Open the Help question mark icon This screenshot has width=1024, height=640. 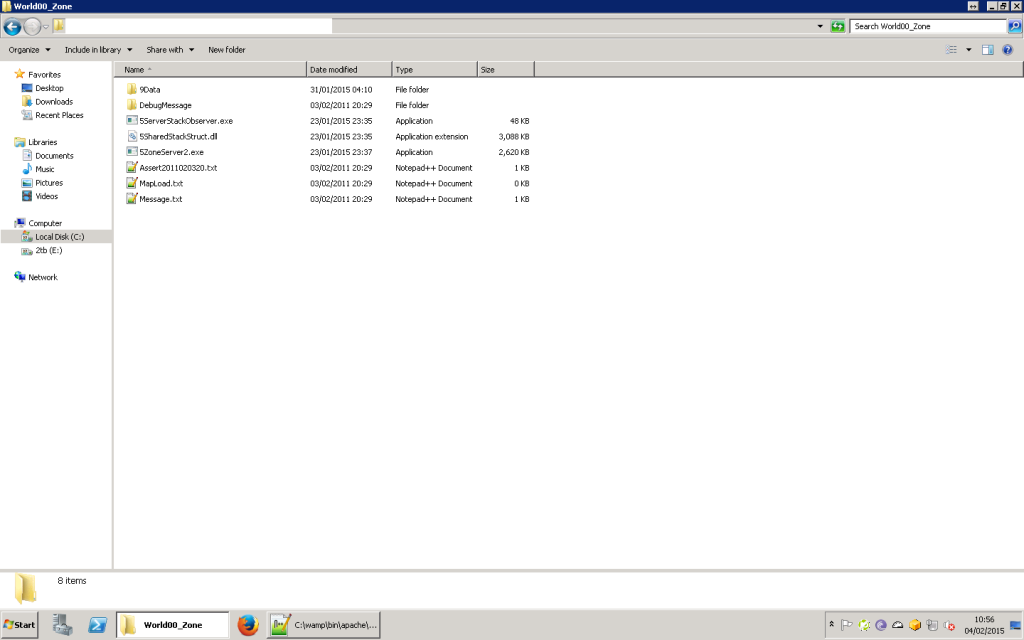pos(1008,50)
